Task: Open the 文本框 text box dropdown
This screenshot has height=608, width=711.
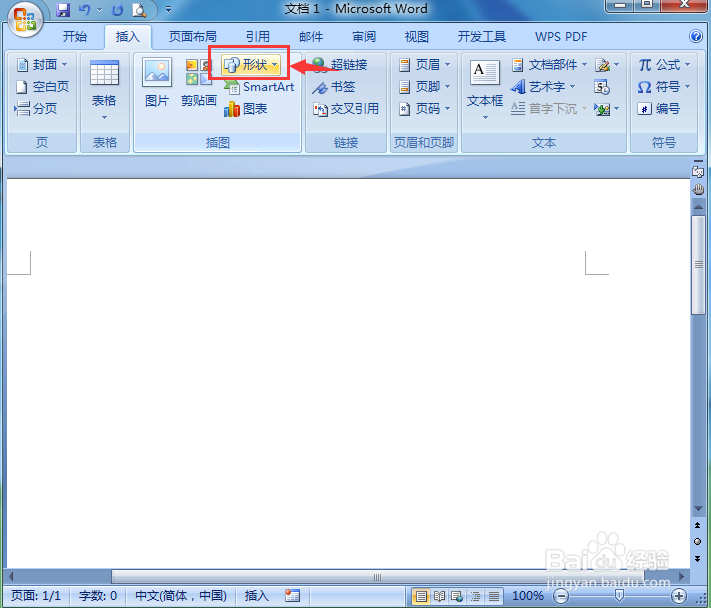Action: pyautogui.click(x=485, y=90)
